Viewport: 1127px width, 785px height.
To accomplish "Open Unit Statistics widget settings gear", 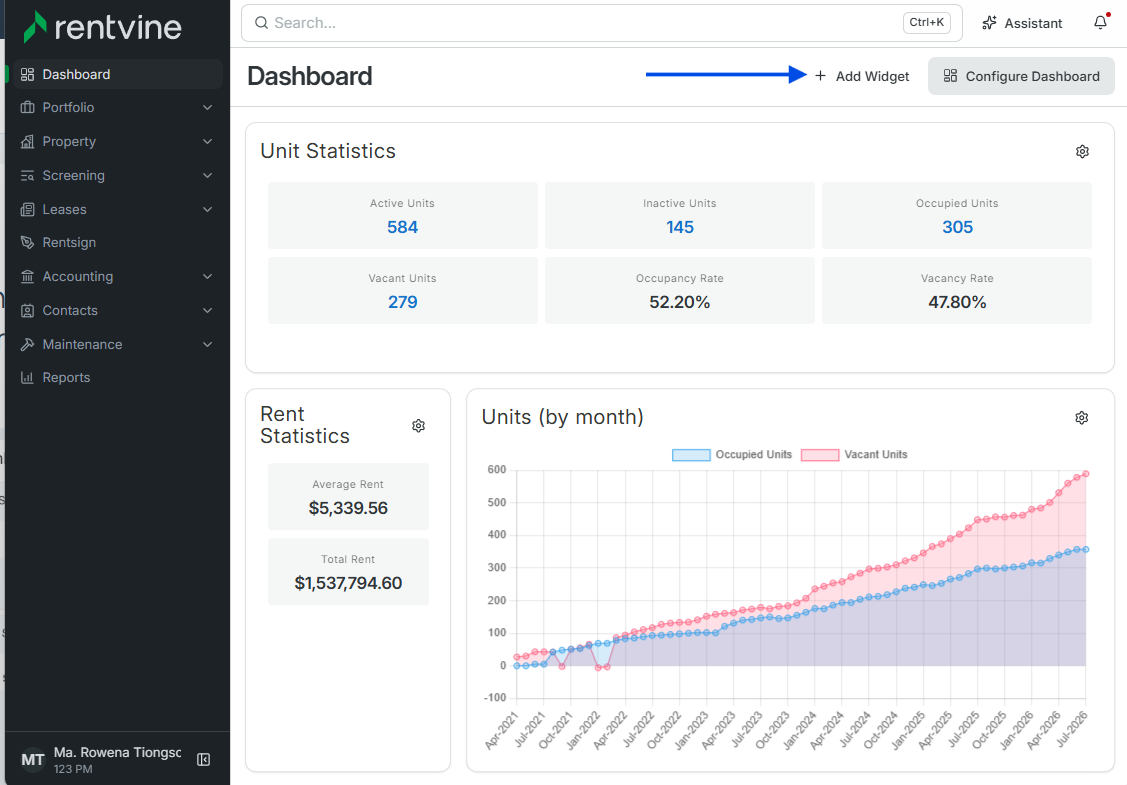I will pos(1082,152).
